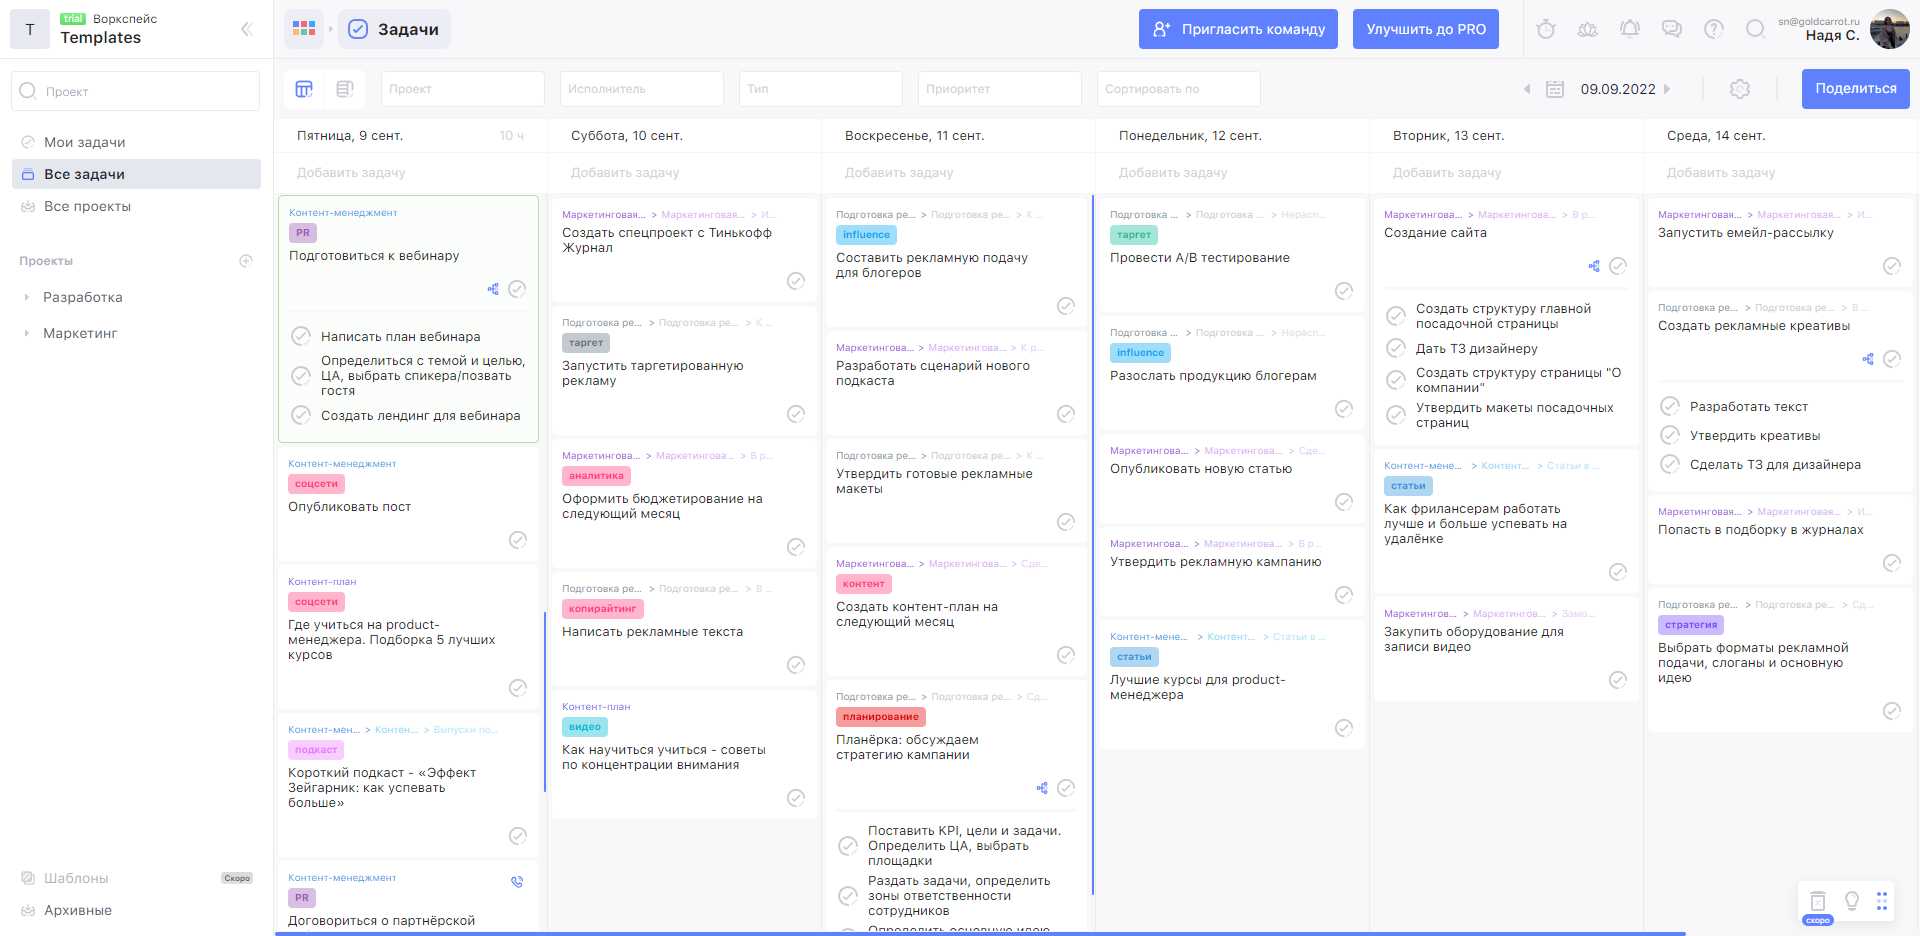Click the trash bin icon

(1818, 901)
